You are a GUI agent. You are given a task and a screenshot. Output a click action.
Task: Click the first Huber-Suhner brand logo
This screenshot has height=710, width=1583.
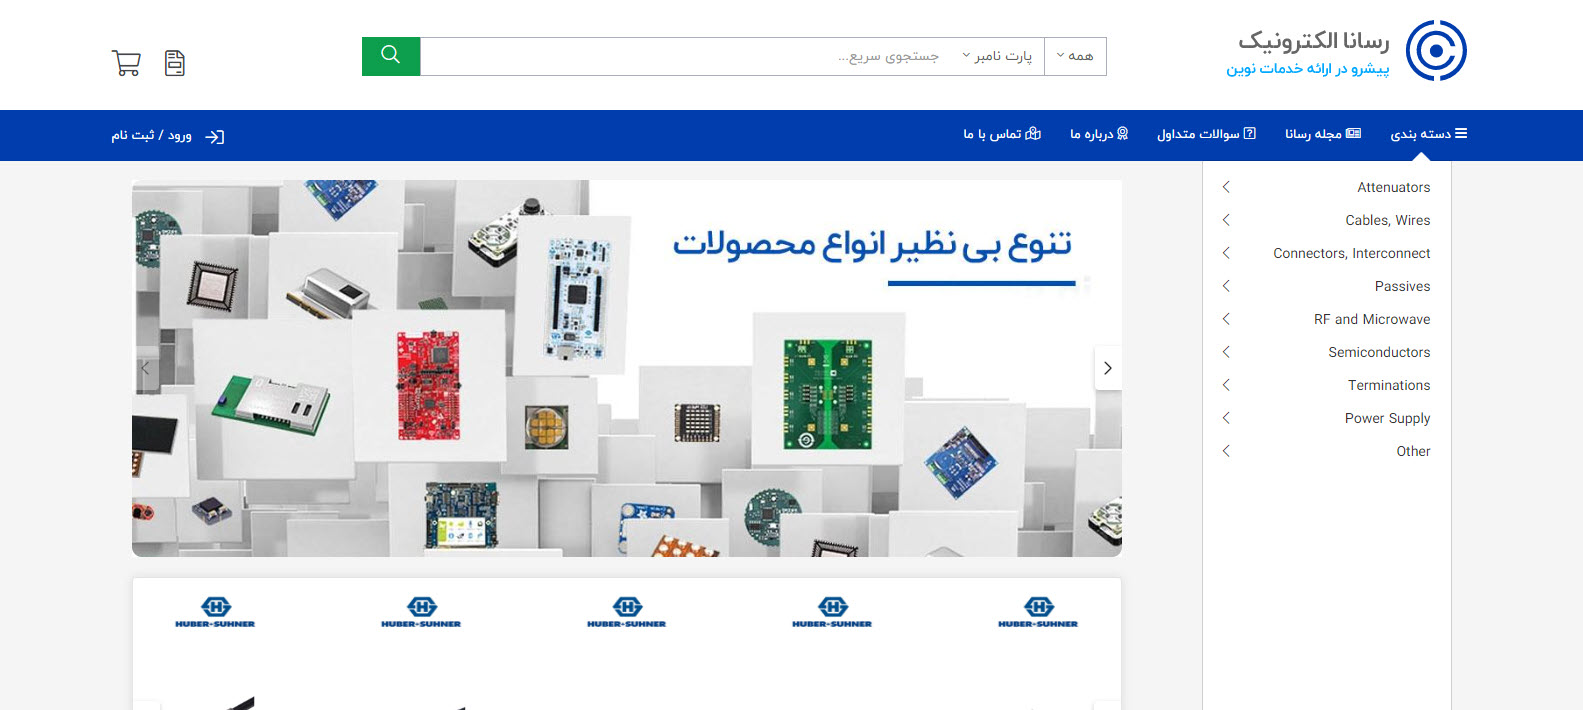coord(215,612)
